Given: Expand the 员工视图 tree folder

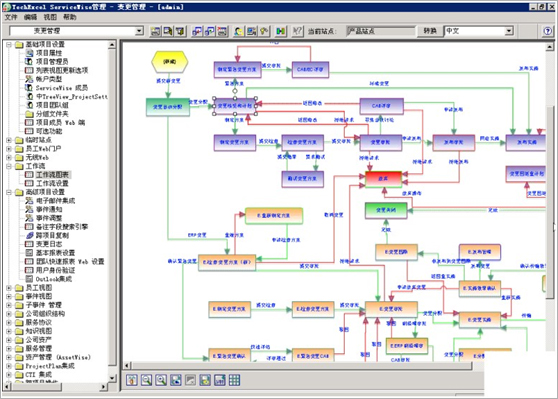Looking at the screenshot, I should [x=9, y=288].
